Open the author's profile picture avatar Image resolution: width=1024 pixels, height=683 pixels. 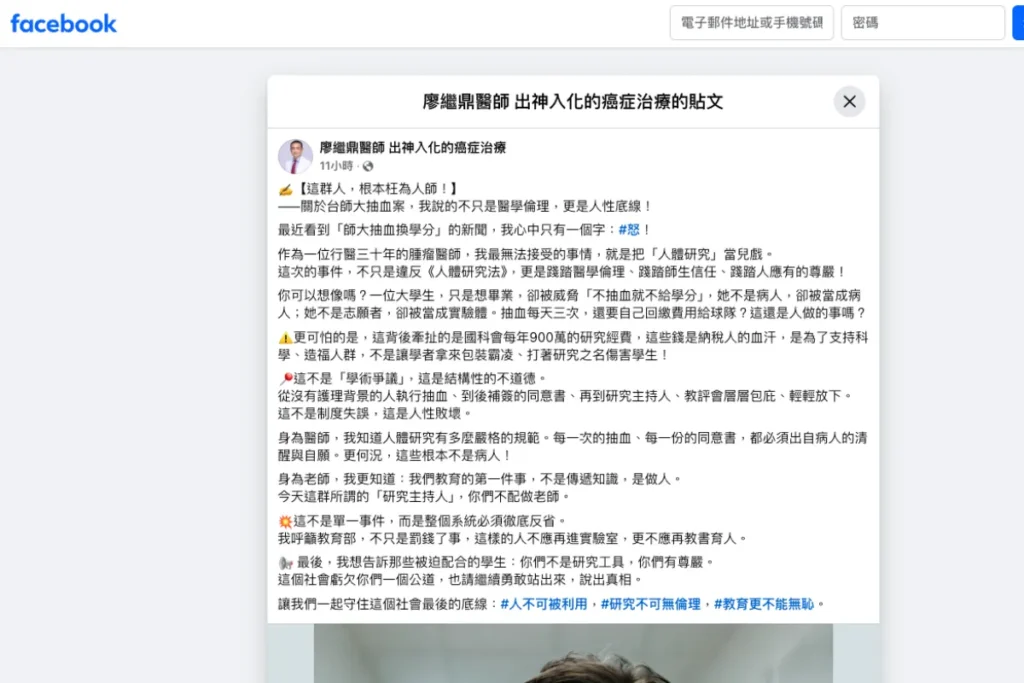click(295, 156)
